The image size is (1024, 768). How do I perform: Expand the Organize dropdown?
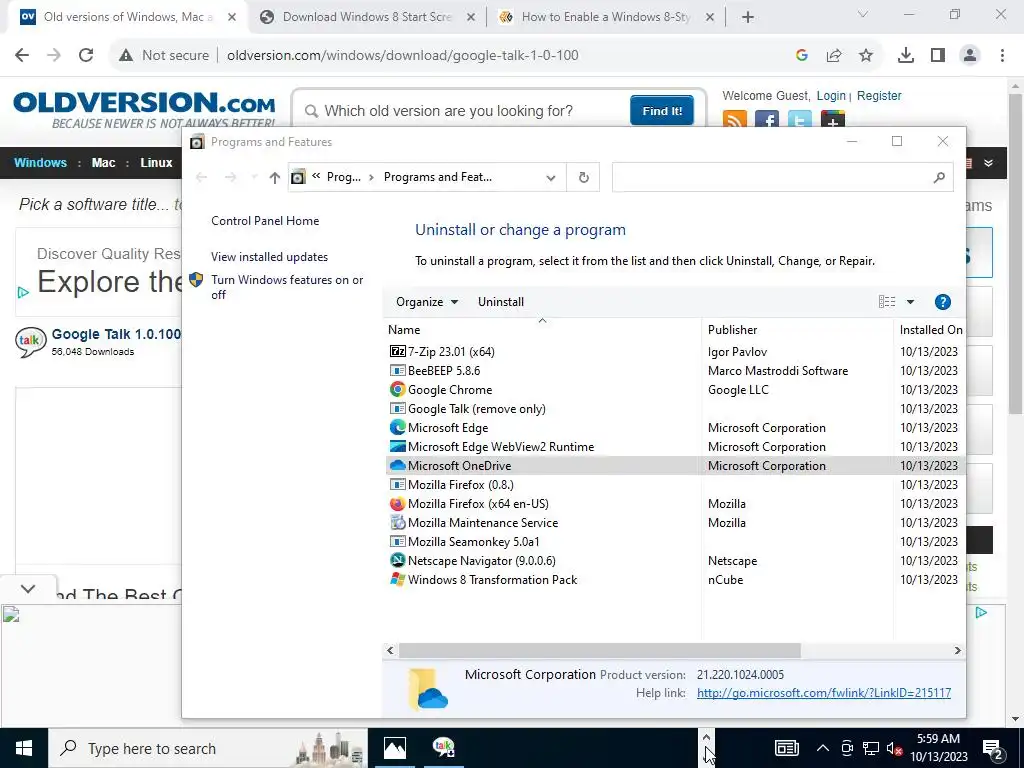[x=427, y=302]
